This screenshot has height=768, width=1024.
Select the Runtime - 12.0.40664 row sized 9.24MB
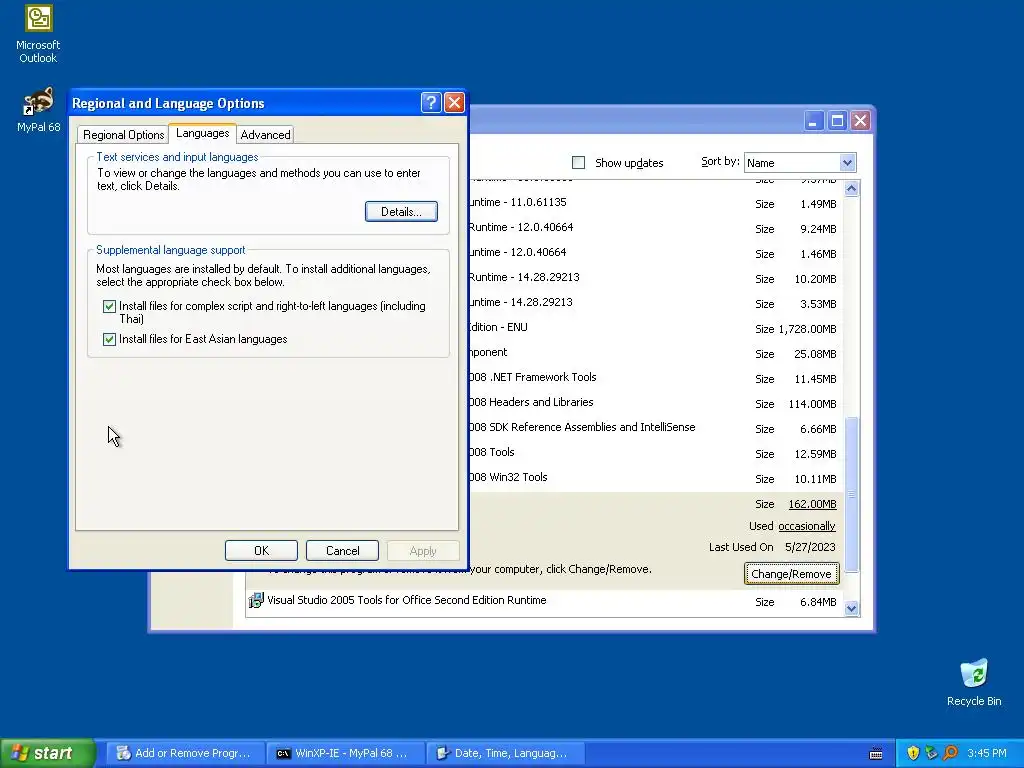(x=656, y=228)
